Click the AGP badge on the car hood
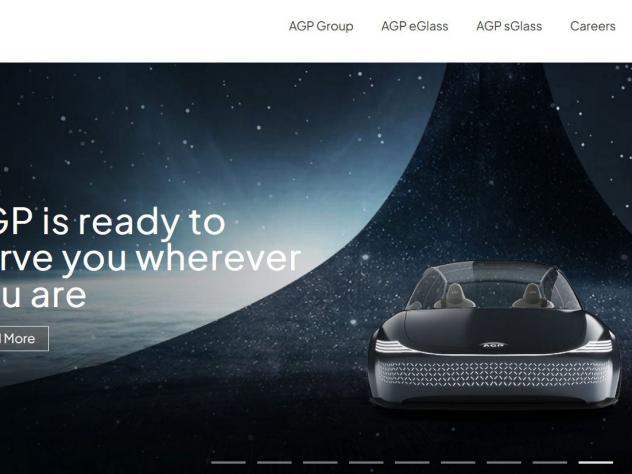Viewport: 632px width, 474px height. coord(493,345)
